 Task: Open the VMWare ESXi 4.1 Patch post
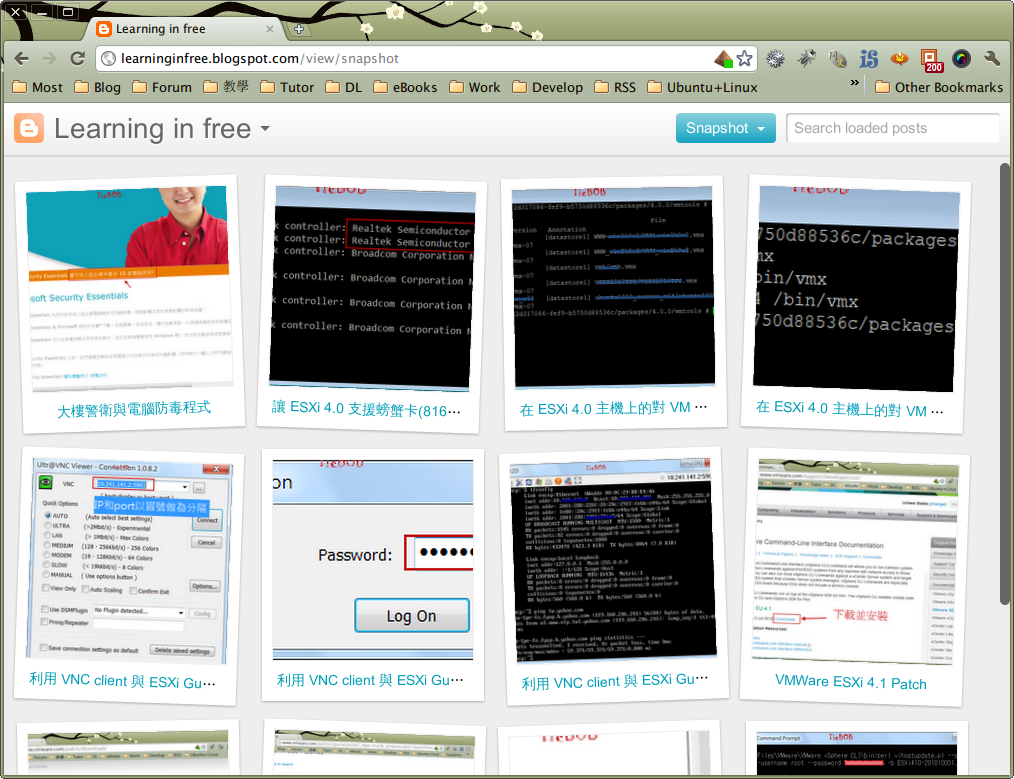click(850, 683)
